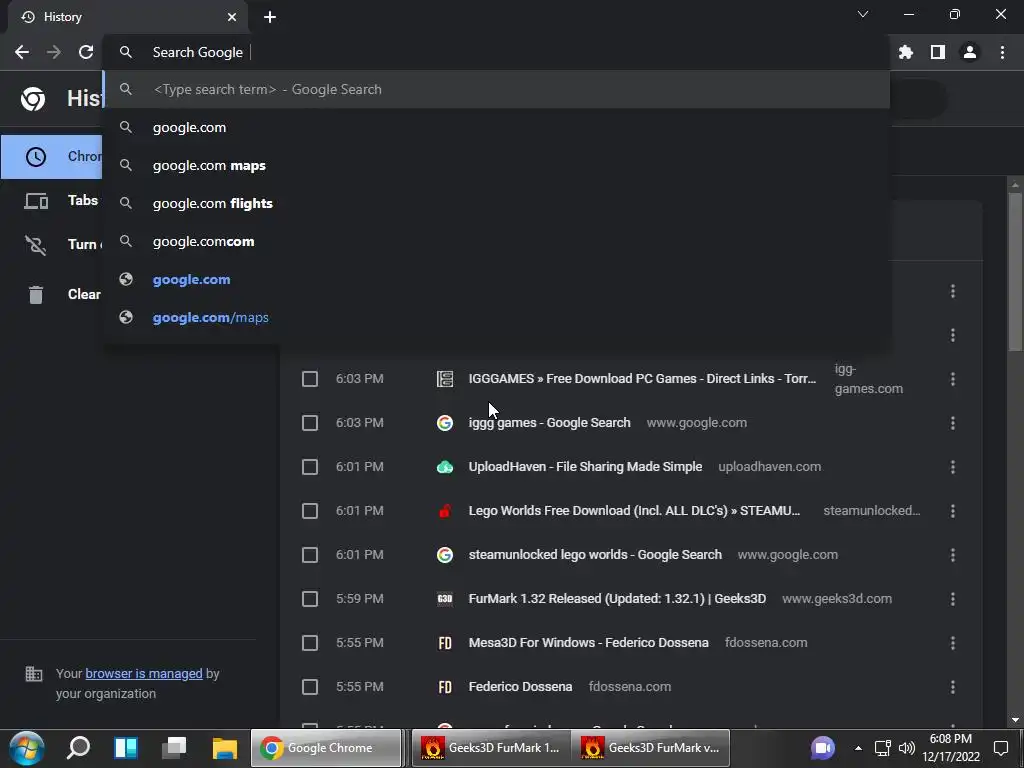Open more actions for steamunlocked lego search
This screenshot has width=1024, height=768.
coord(953,555)
